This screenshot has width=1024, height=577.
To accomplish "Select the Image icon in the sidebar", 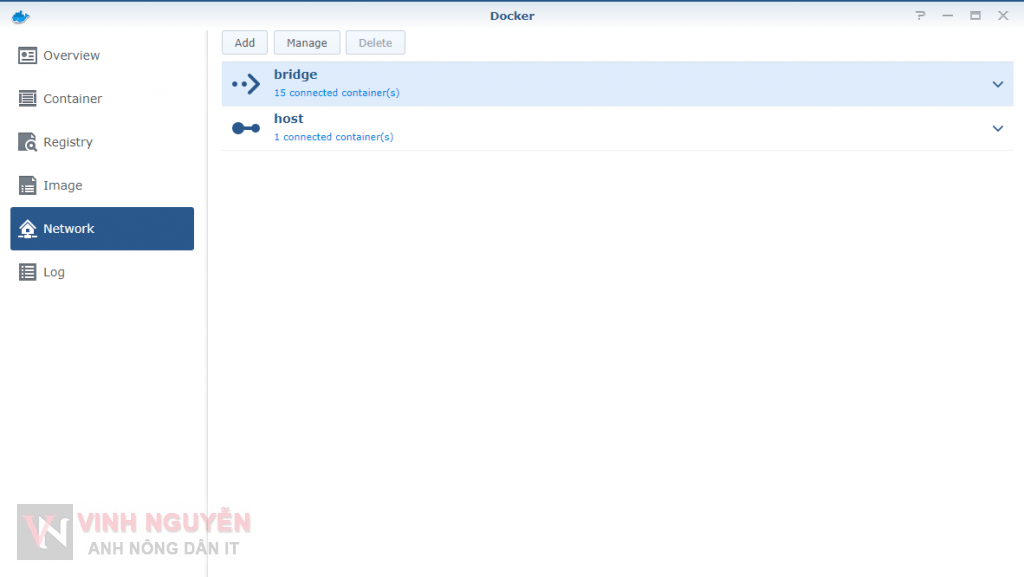I will pos(28,186).
